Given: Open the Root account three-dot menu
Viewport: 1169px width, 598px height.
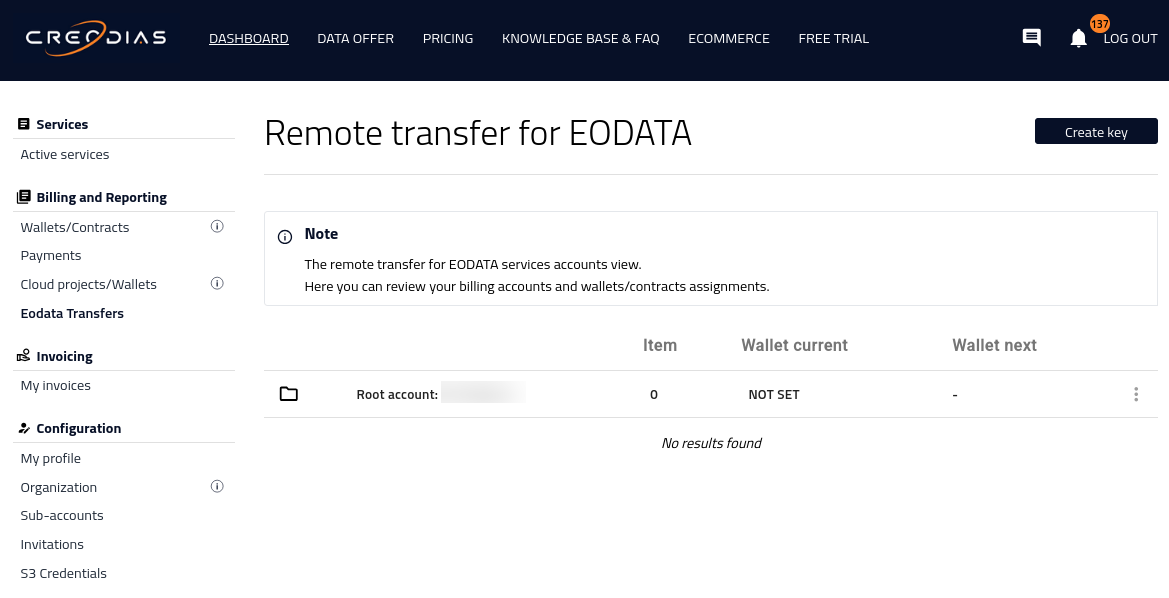Looking at the screenshot, I should point(1135,394).
